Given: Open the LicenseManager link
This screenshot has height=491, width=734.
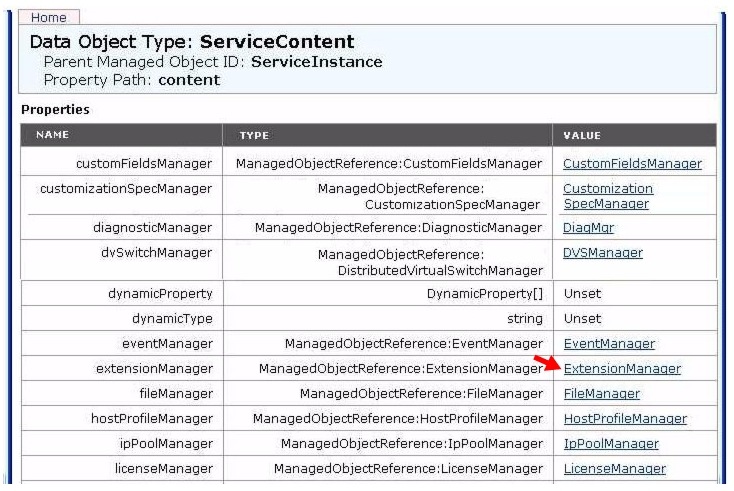Looking at the screenshot, I should click(x=614, y=469).
